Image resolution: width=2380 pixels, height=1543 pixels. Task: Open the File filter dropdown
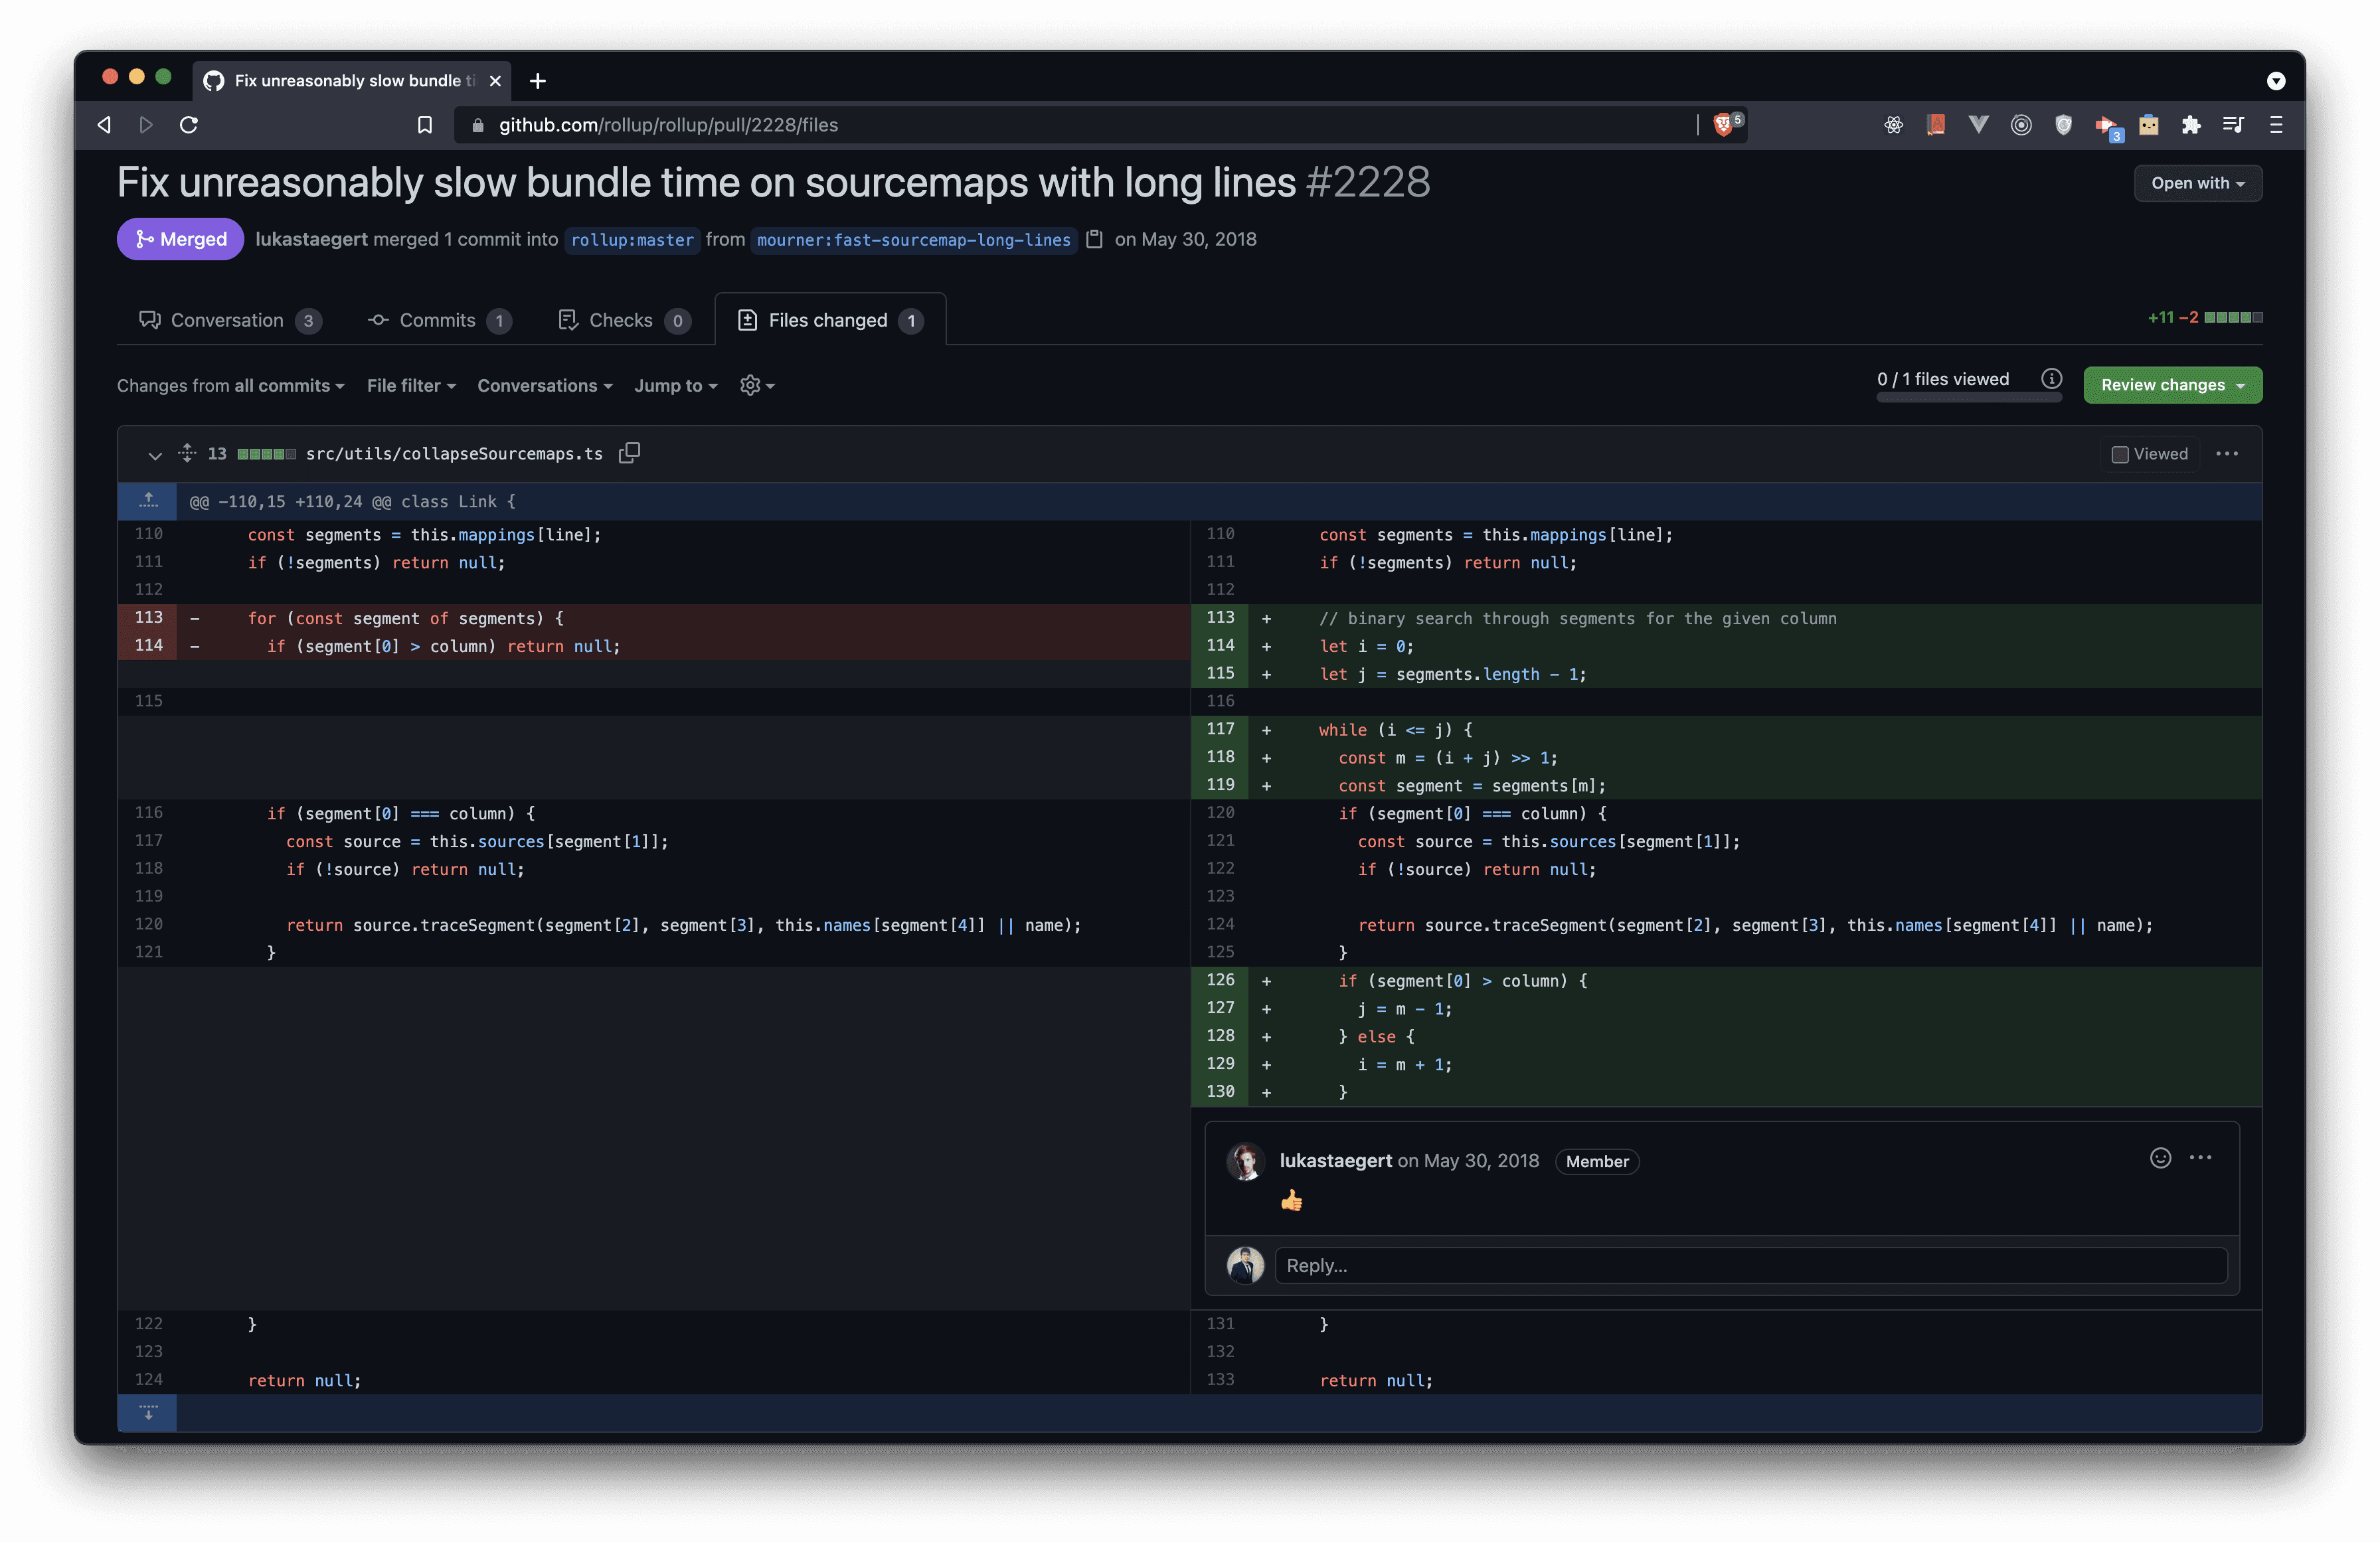click(x=411, y=386)
